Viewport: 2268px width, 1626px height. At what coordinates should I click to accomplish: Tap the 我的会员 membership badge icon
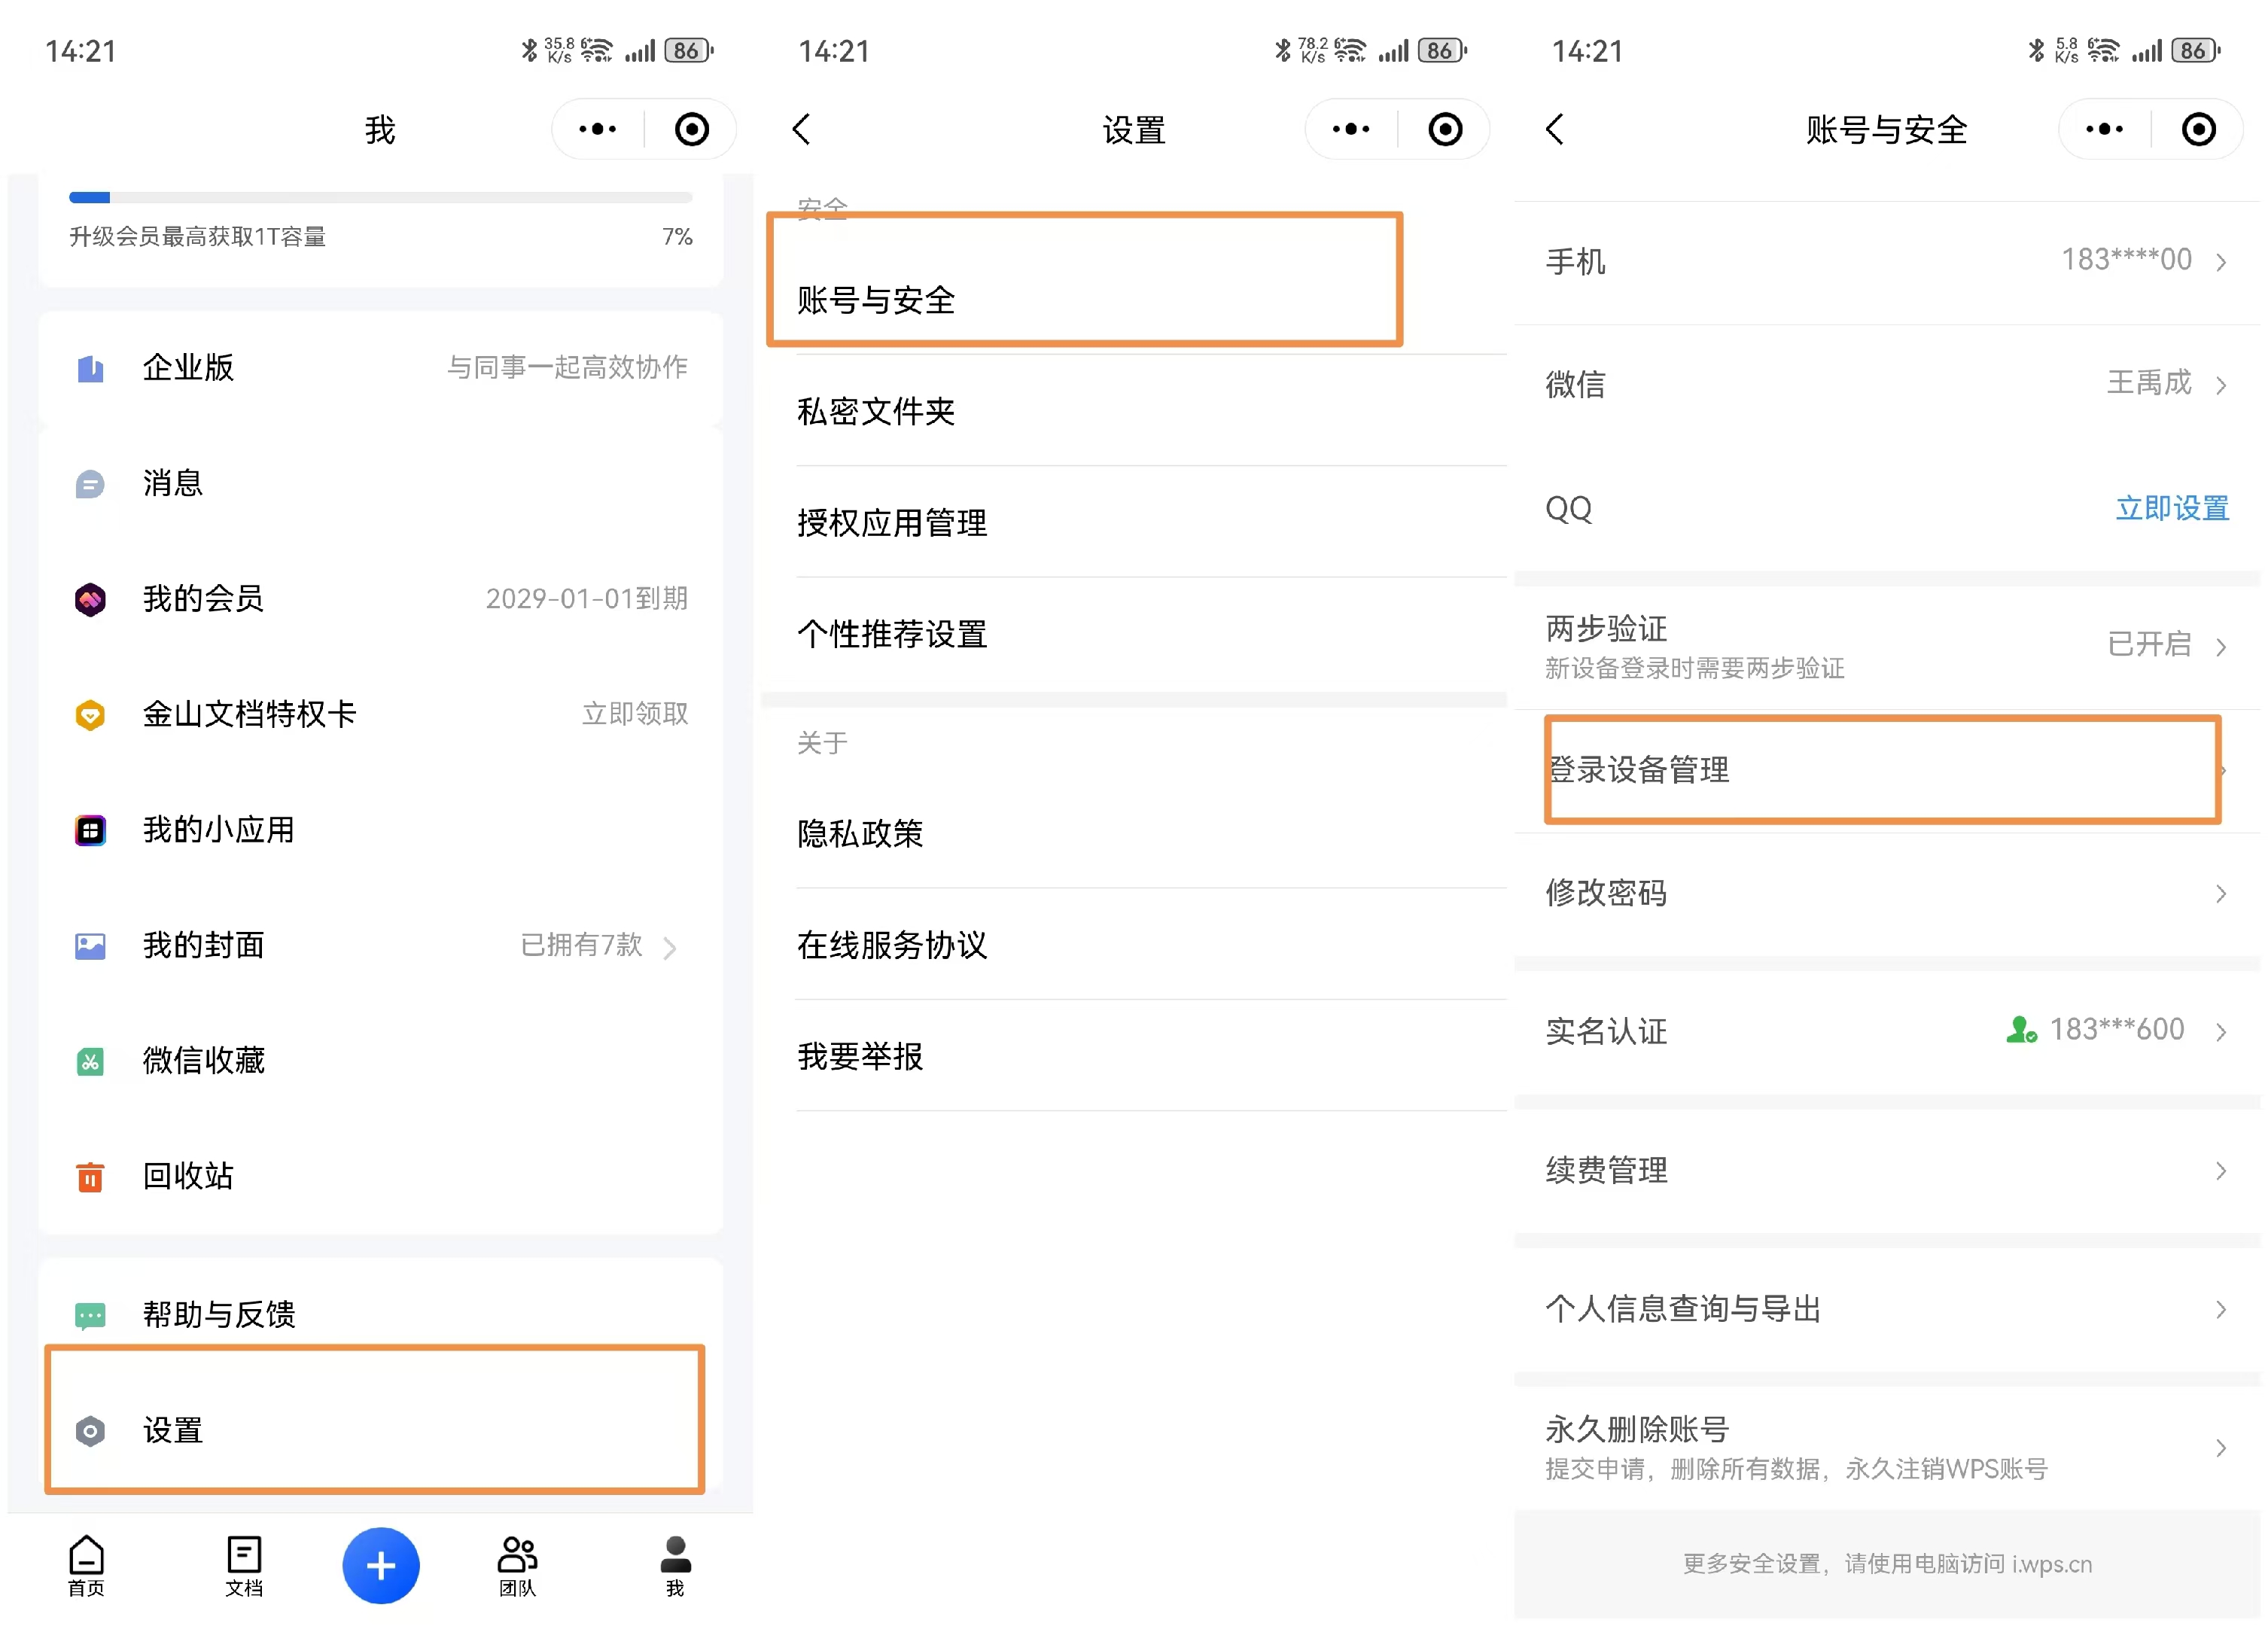(x=90, y=600)
